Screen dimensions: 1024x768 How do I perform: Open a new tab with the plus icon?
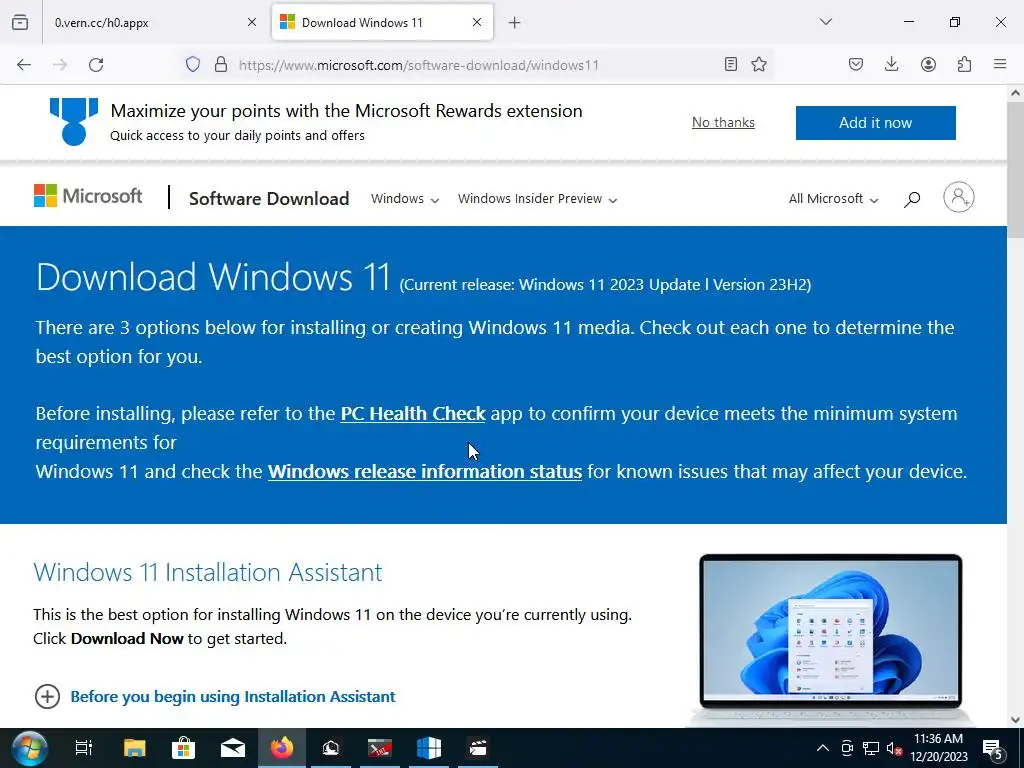pyautogui.click(x=515, y=23)
